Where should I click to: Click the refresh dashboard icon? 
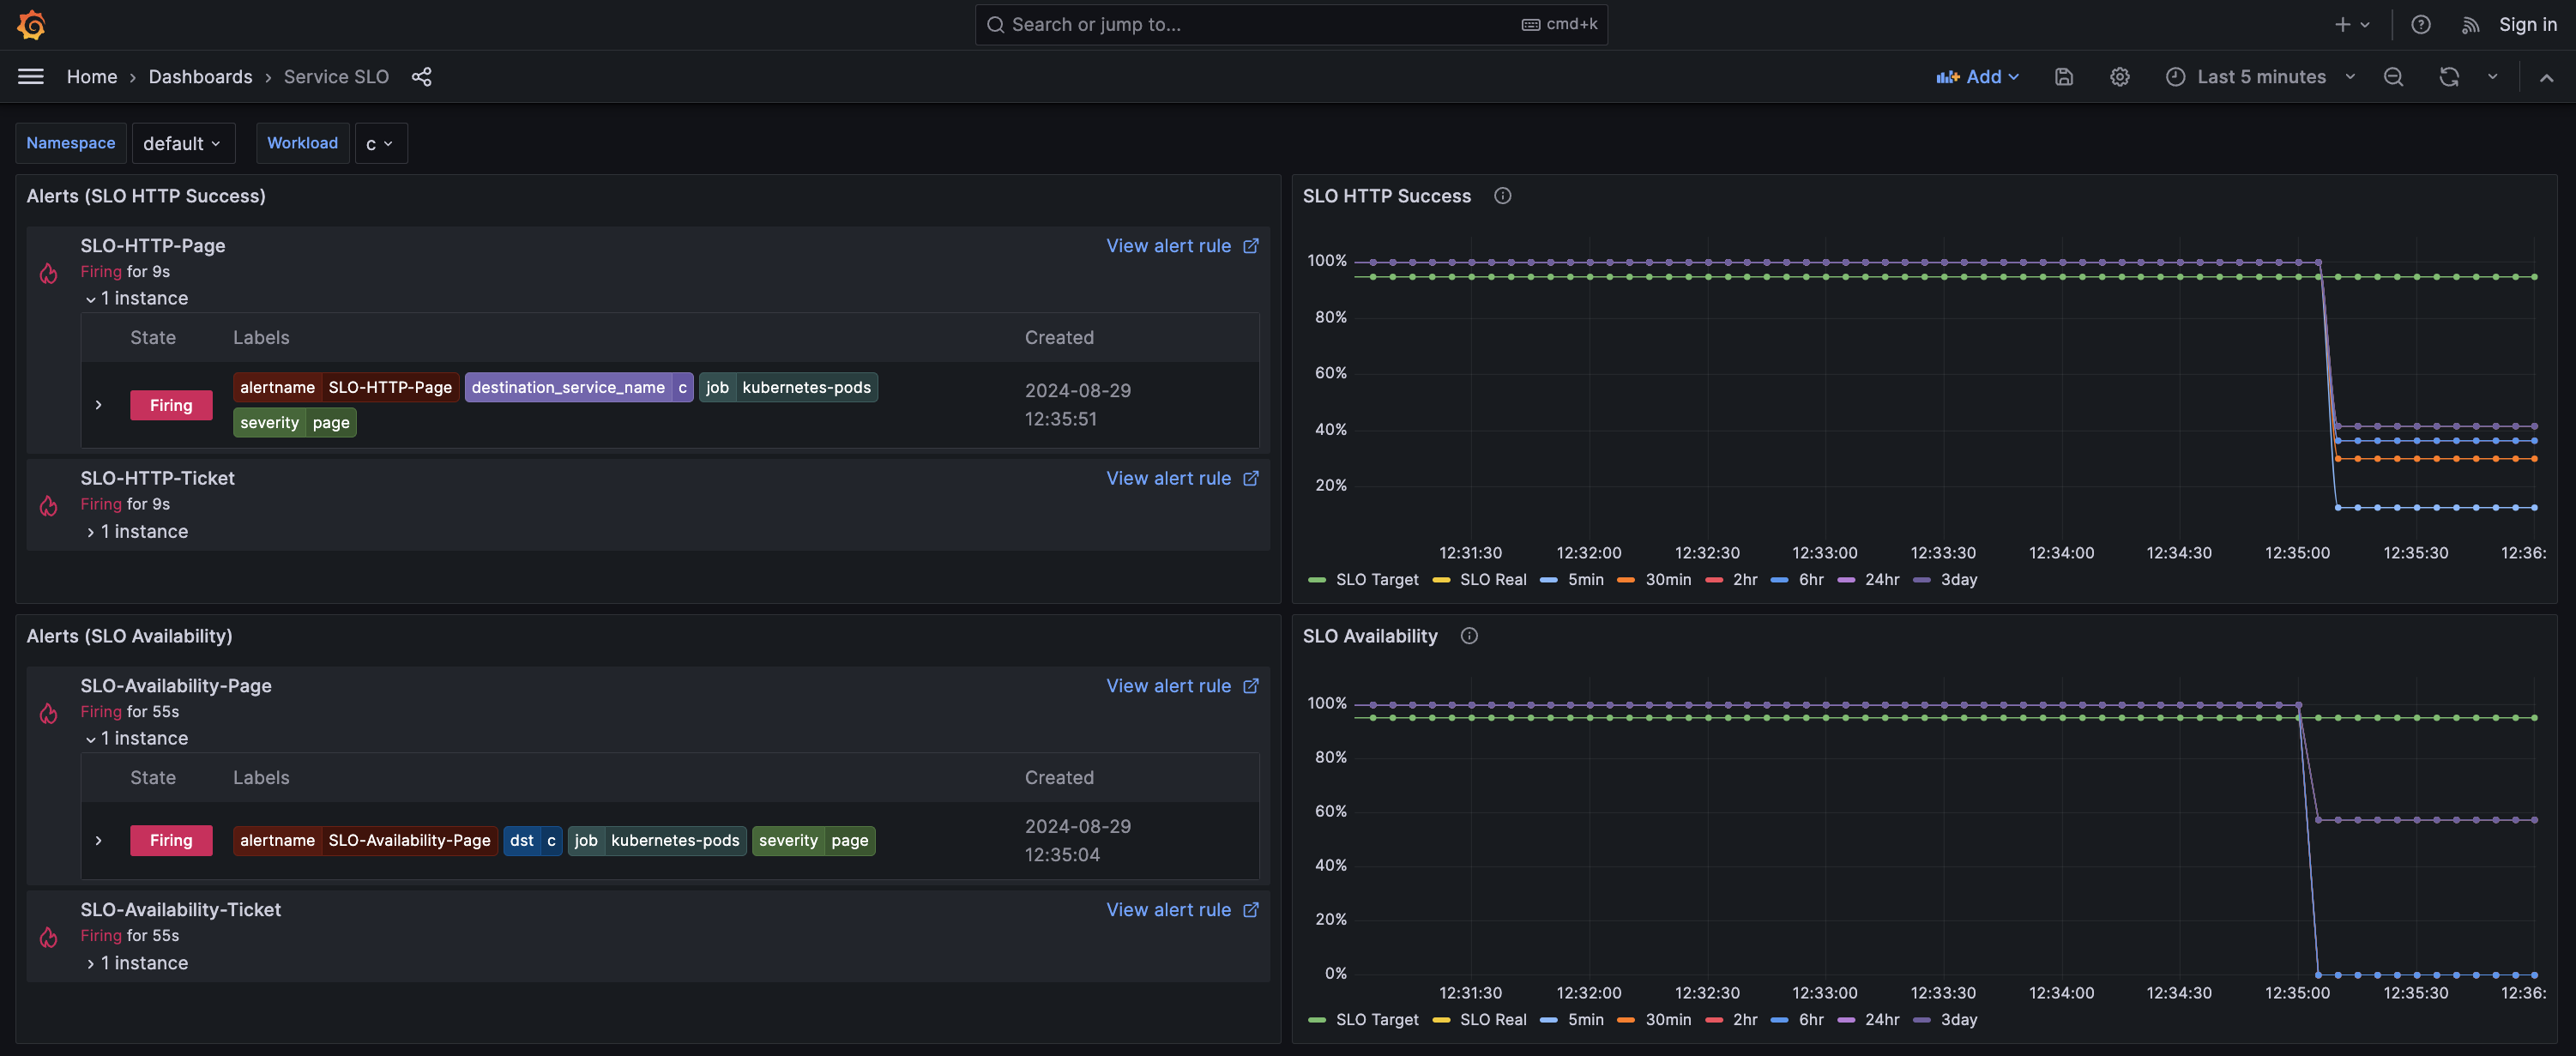click(x=2448, y=77)
